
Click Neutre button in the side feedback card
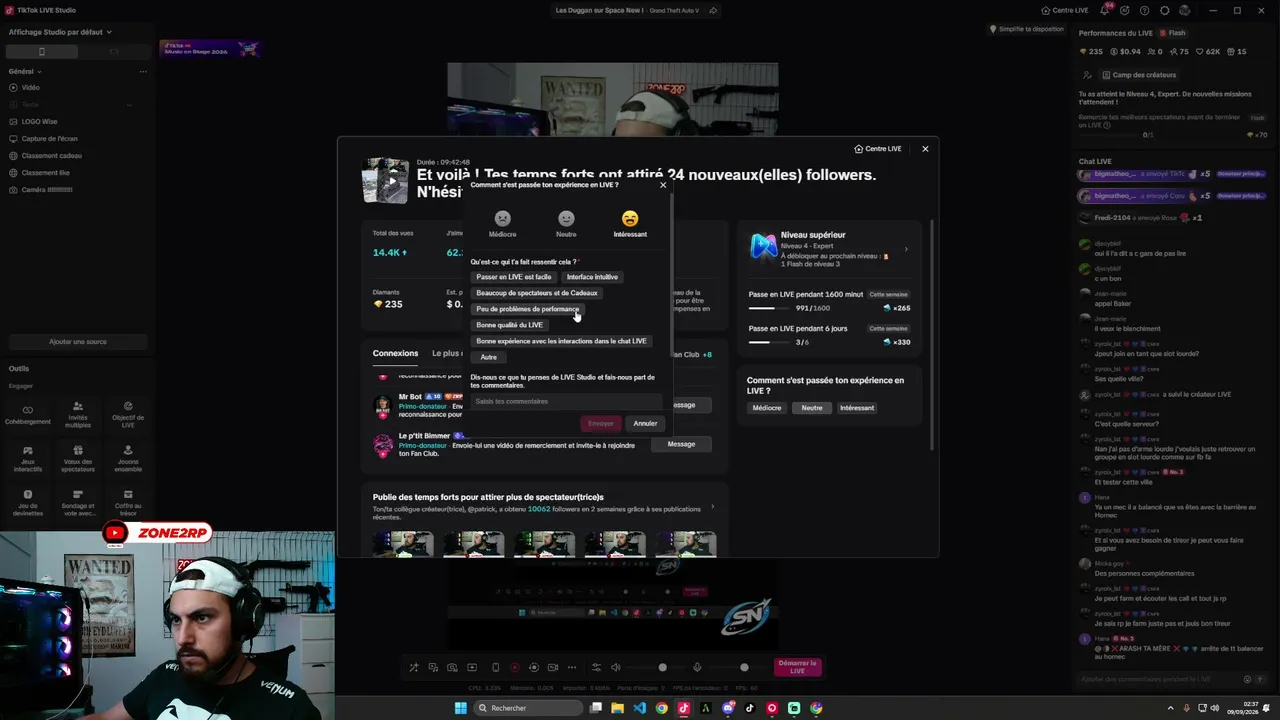tap(812, 408)
